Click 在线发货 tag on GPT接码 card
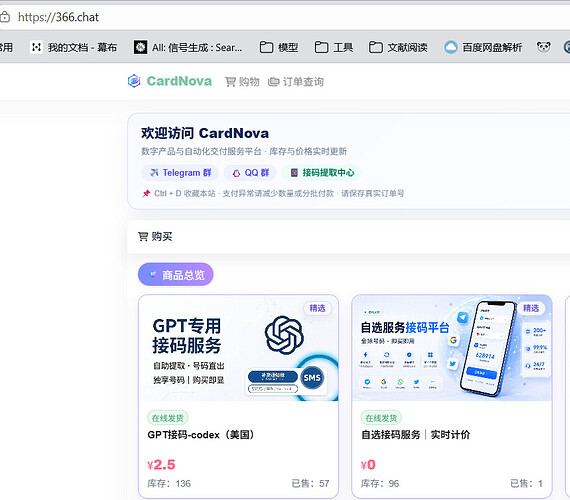Viewport: 570px width, 500px height. coord(168,418)
